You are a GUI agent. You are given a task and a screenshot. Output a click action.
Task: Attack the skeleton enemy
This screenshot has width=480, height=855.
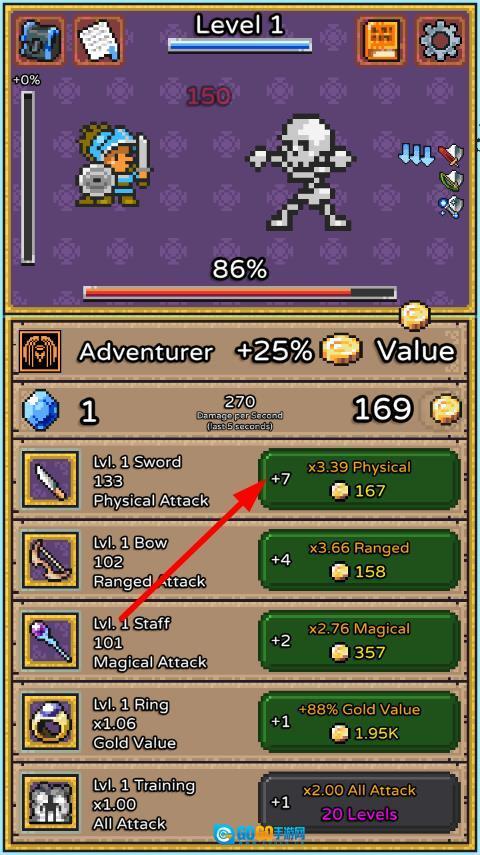coord(302,172)
